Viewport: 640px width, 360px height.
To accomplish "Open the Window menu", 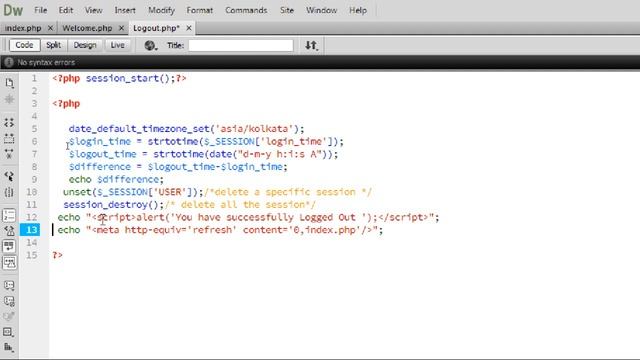I will 321,10.
